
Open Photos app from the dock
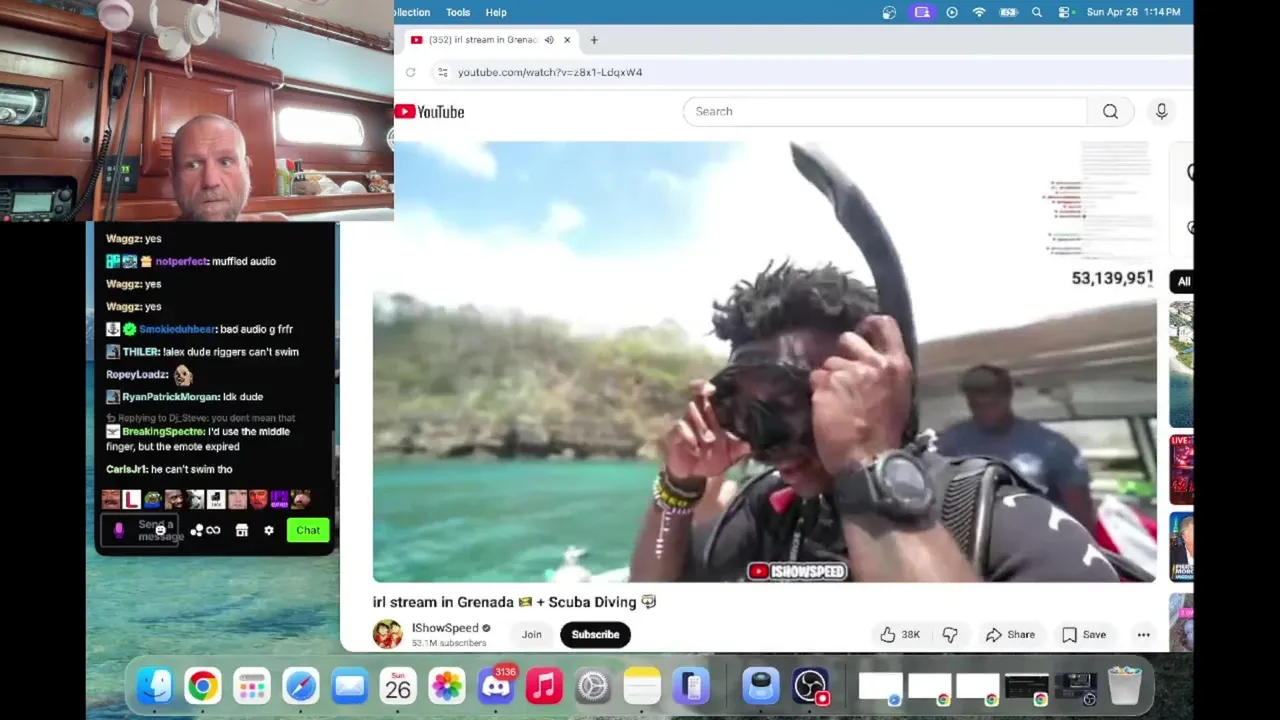(x=447, y=686)
